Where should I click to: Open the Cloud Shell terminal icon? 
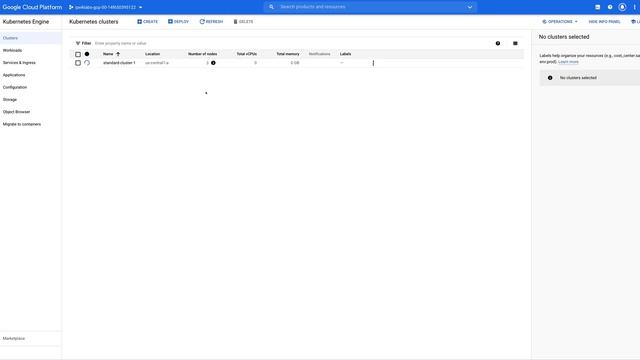click(598, 7)
